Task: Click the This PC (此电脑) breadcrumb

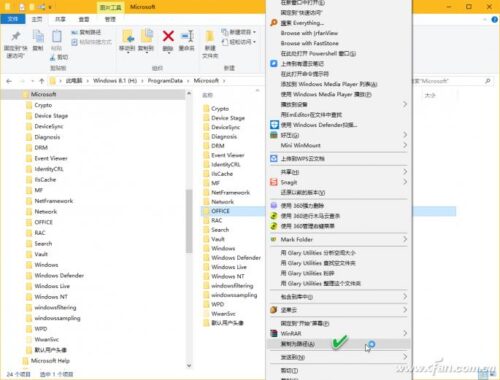Action: coord(74,81)
